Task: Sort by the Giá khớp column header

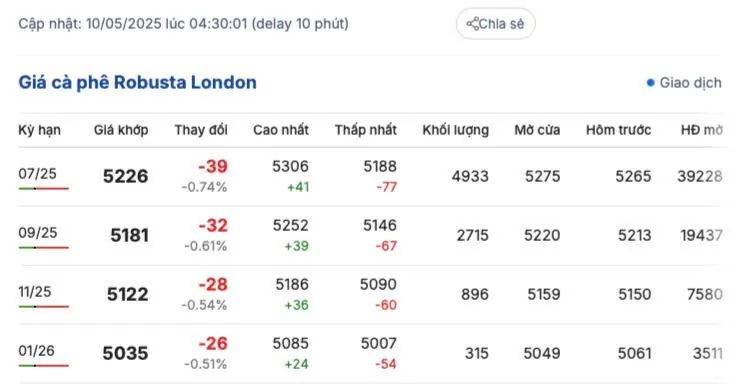Action: [121, 130]
